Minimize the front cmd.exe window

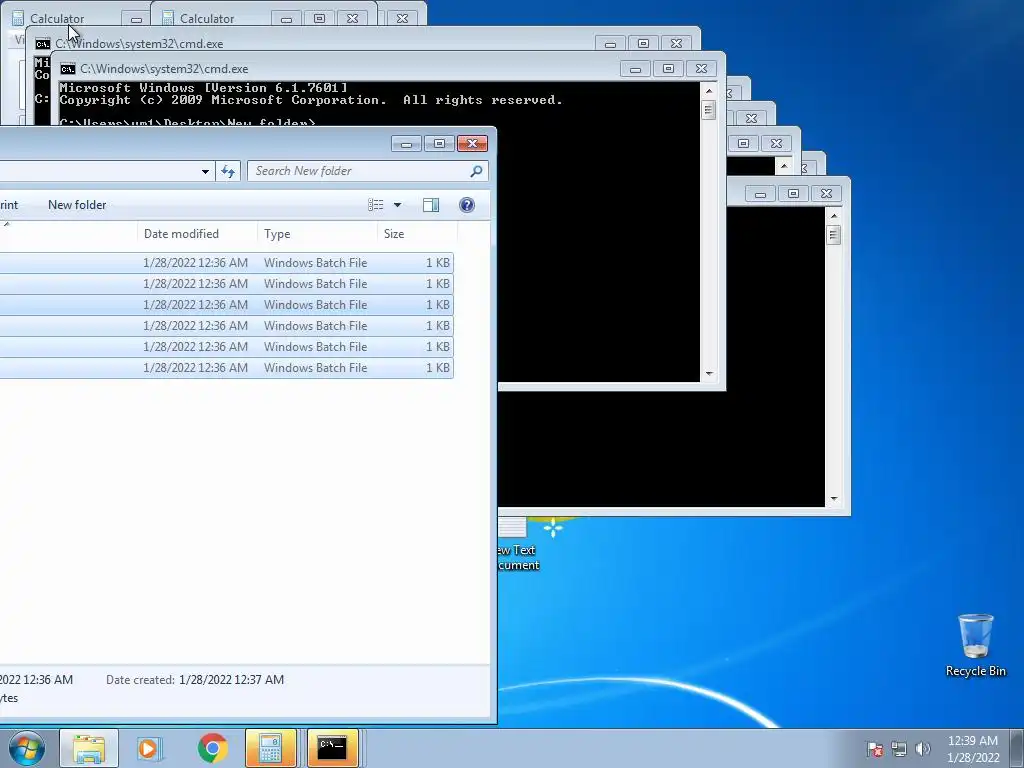[635, 69]
